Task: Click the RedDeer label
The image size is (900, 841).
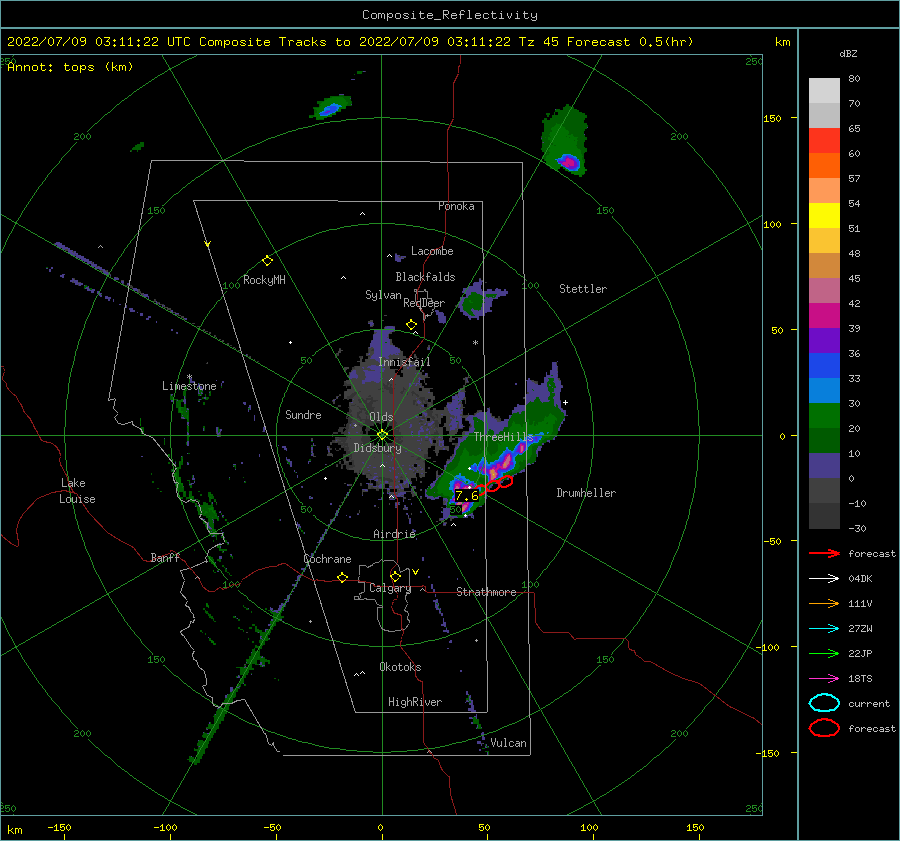Action: point(424,303)
